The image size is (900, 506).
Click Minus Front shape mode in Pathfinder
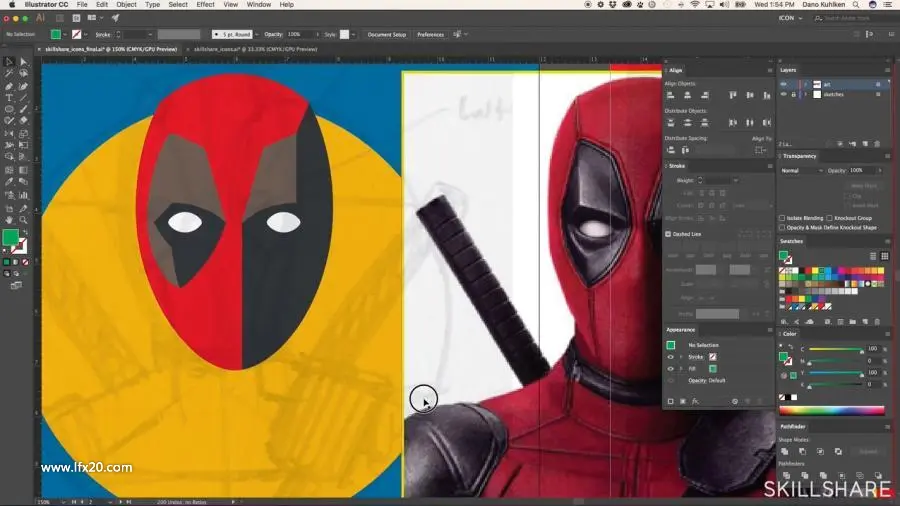click(x=802, y=451)
